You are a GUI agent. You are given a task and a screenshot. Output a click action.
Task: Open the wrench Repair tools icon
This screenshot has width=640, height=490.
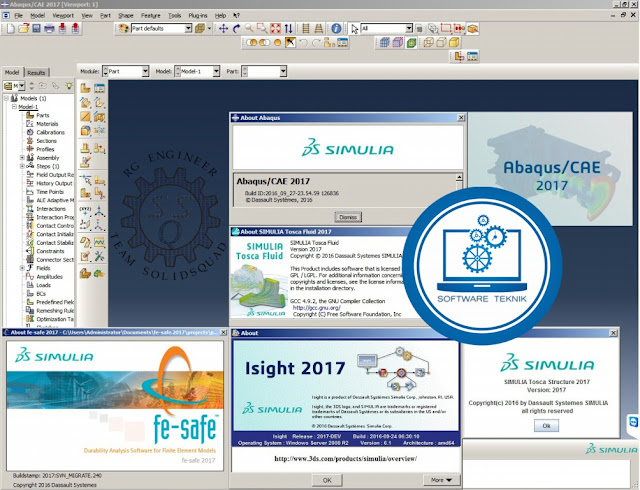pos(99,256)
